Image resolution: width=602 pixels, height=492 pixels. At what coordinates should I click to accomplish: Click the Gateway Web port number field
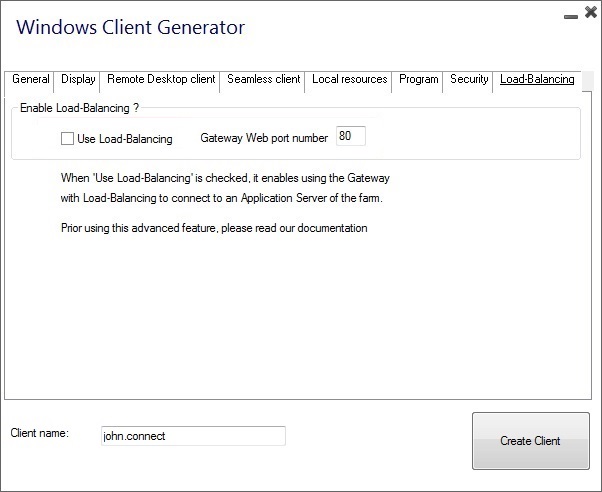pyautogui.click(x=351, y=136)
